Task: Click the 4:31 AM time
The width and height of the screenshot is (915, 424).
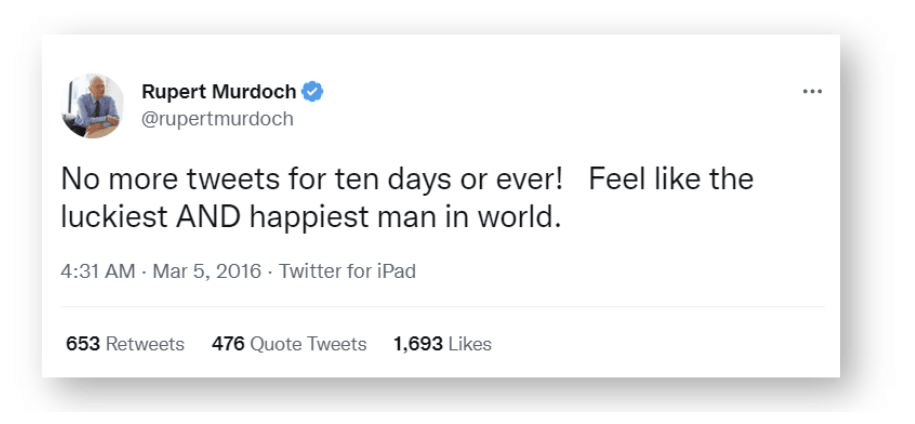Action: (97, 271)
